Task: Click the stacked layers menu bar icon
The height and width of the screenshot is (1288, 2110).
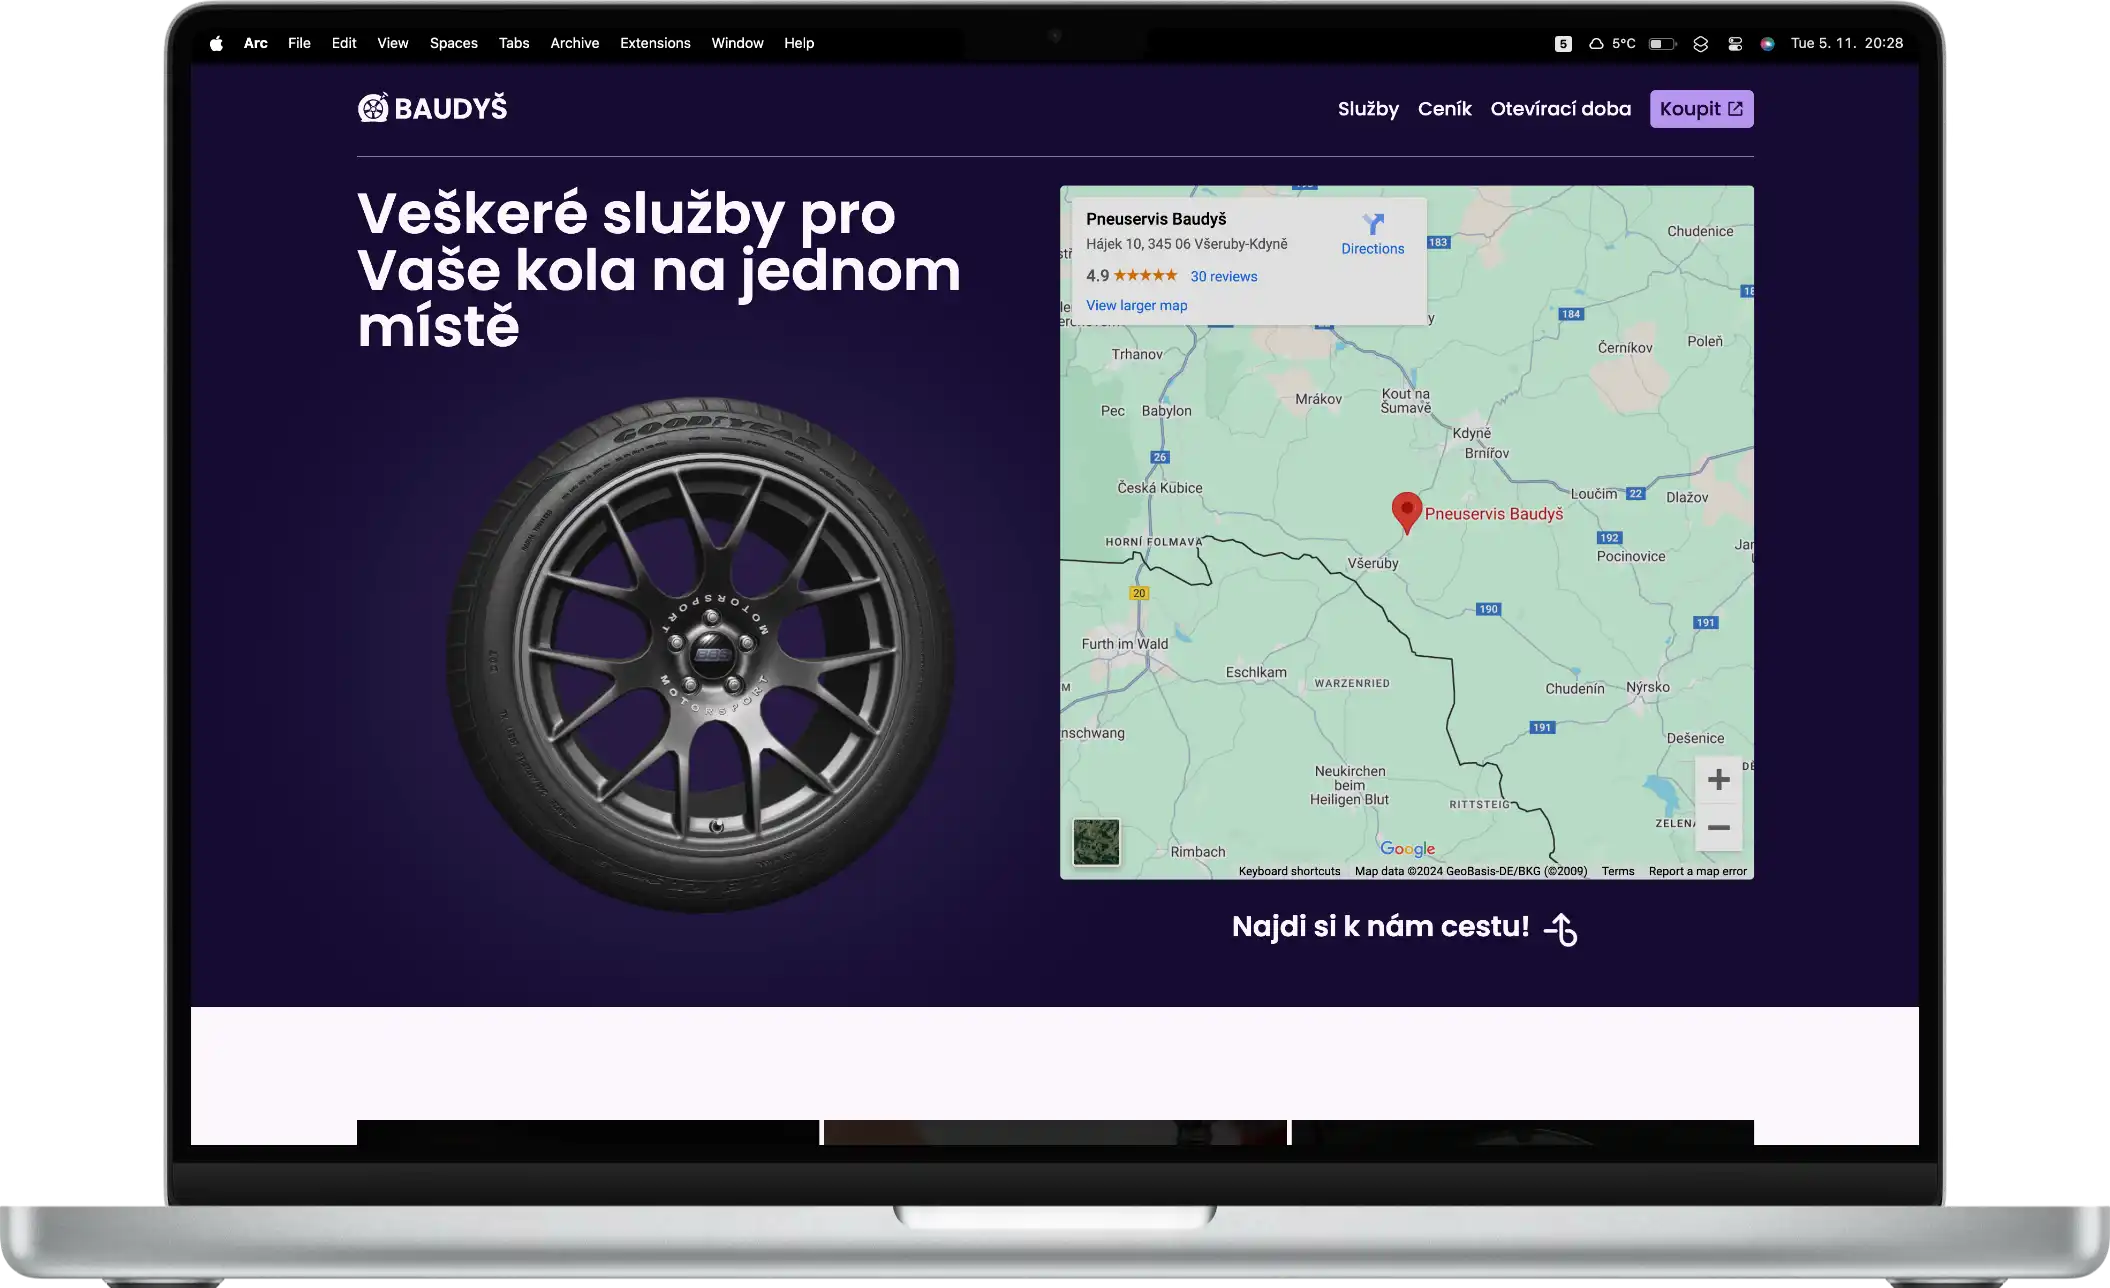Action: click(1700, 43)
